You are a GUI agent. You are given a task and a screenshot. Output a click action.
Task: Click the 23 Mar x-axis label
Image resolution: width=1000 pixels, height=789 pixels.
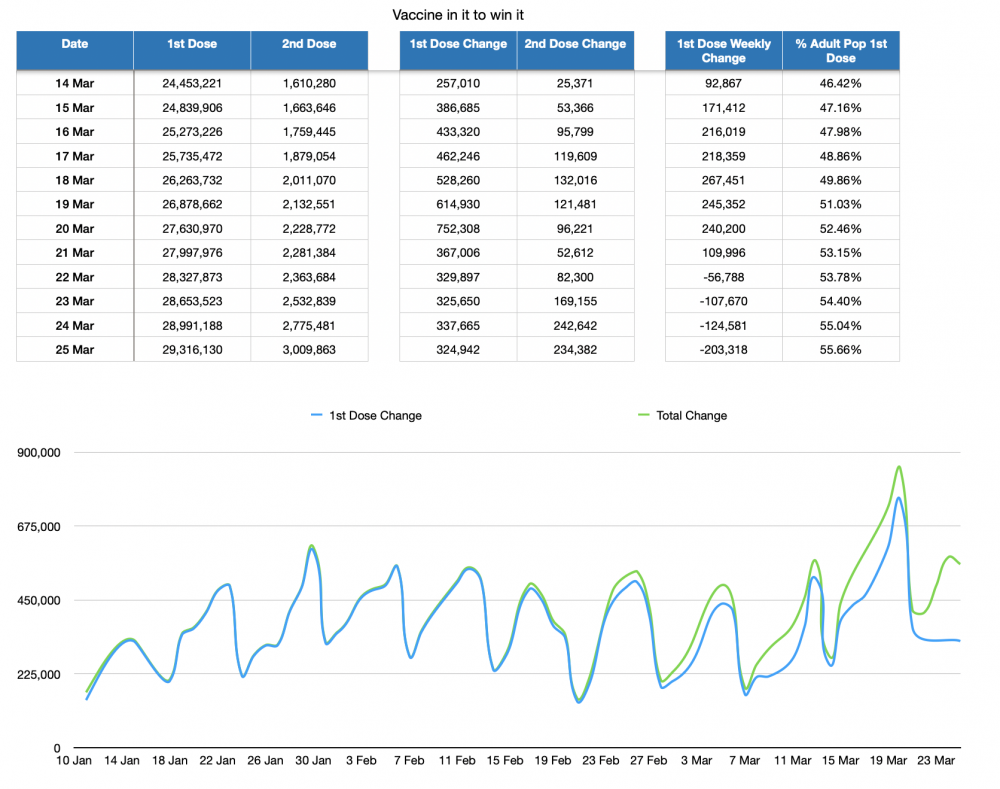(936, 760)
